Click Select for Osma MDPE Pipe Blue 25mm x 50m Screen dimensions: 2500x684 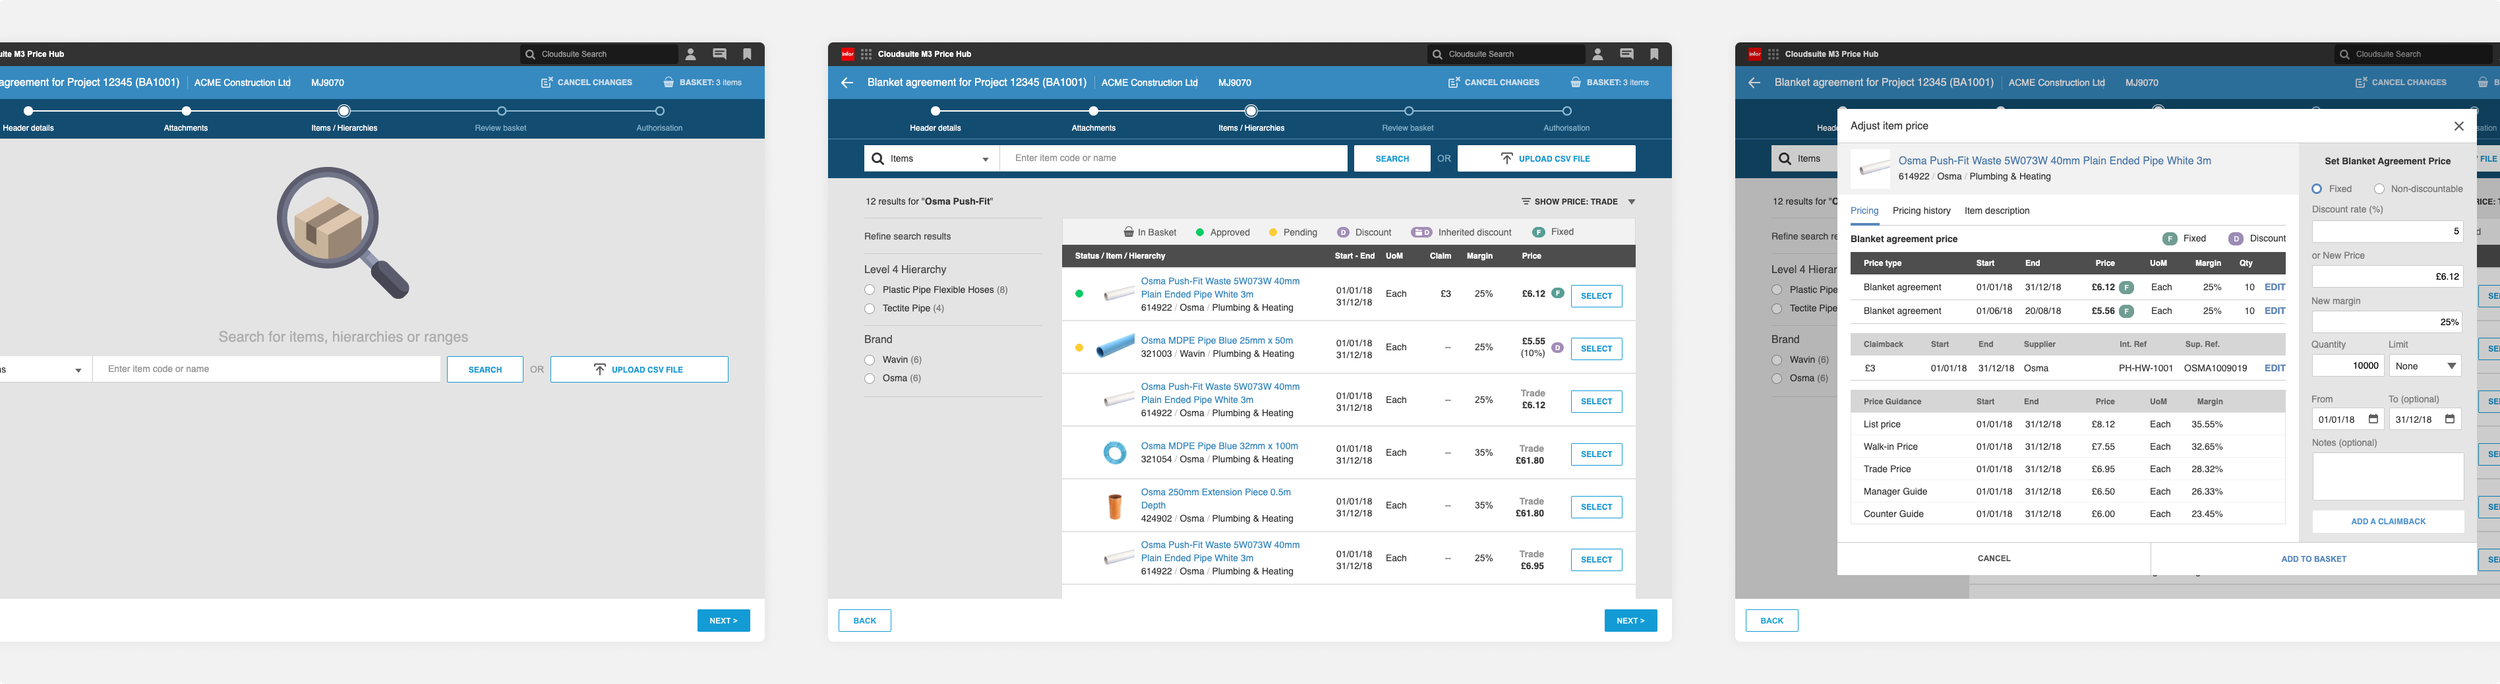coord(1596,348)
